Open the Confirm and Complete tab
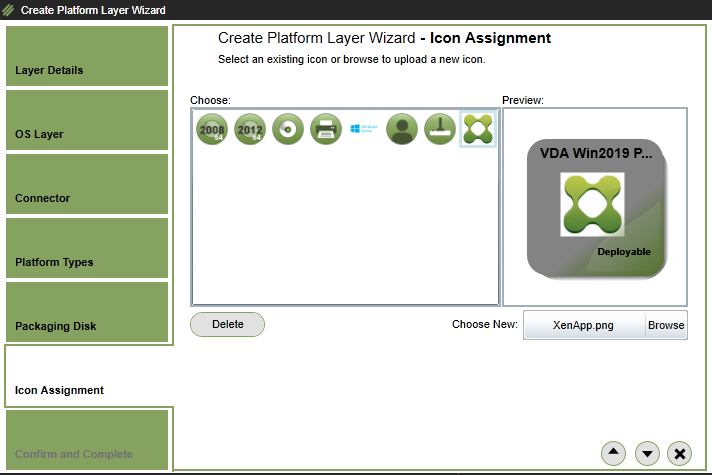This screenshot has width=712, height=475. [87, 440]
